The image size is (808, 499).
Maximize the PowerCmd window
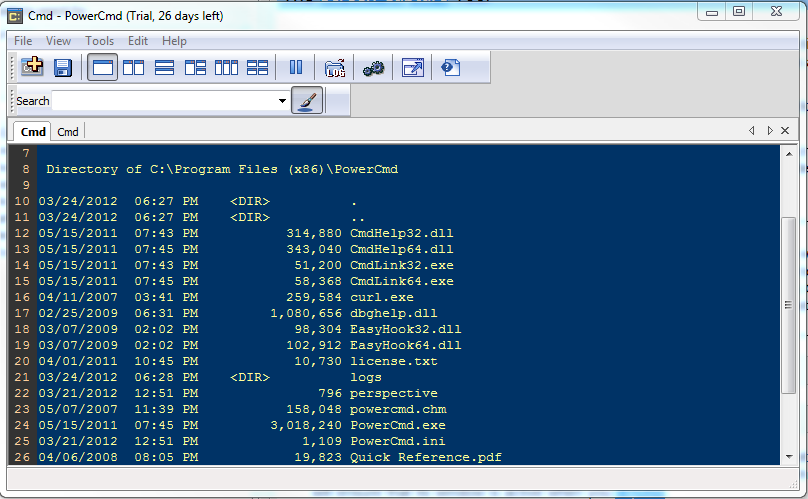pyautogui.click(x=739, y=11)
